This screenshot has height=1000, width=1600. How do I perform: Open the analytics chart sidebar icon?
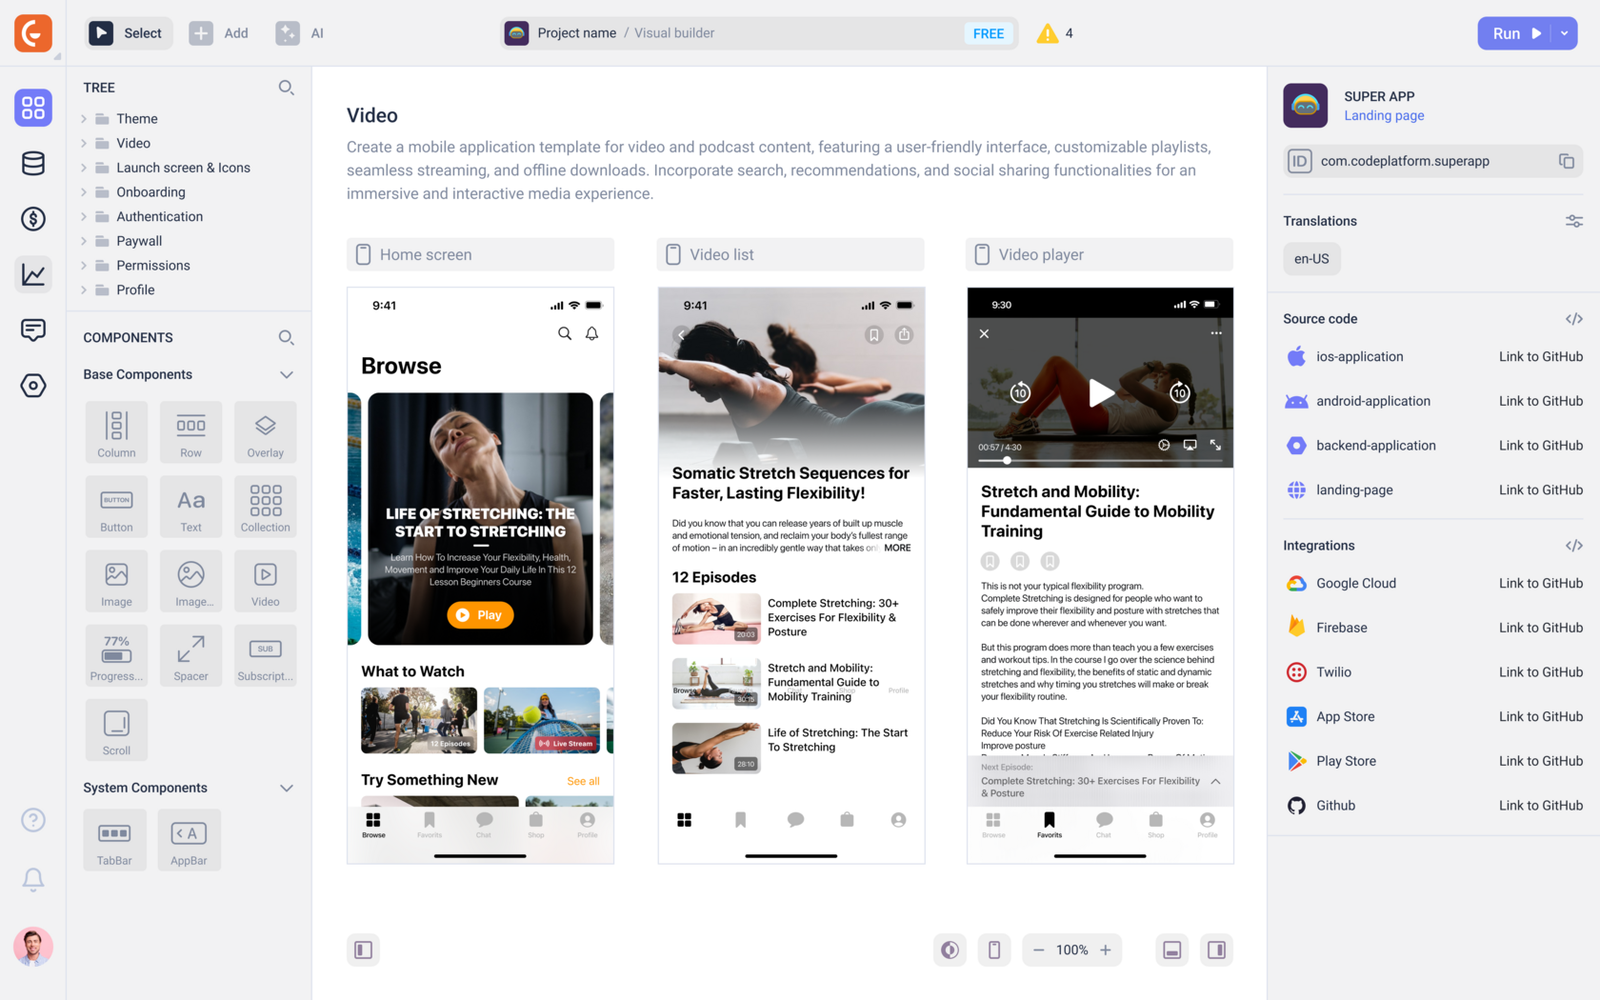[33, 274]
